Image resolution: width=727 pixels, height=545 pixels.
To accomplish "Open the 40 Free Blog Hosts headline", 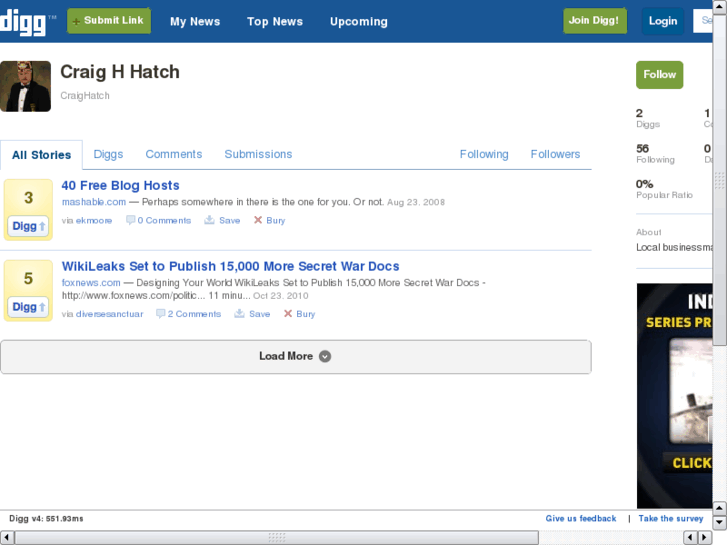I will (121, 186).
